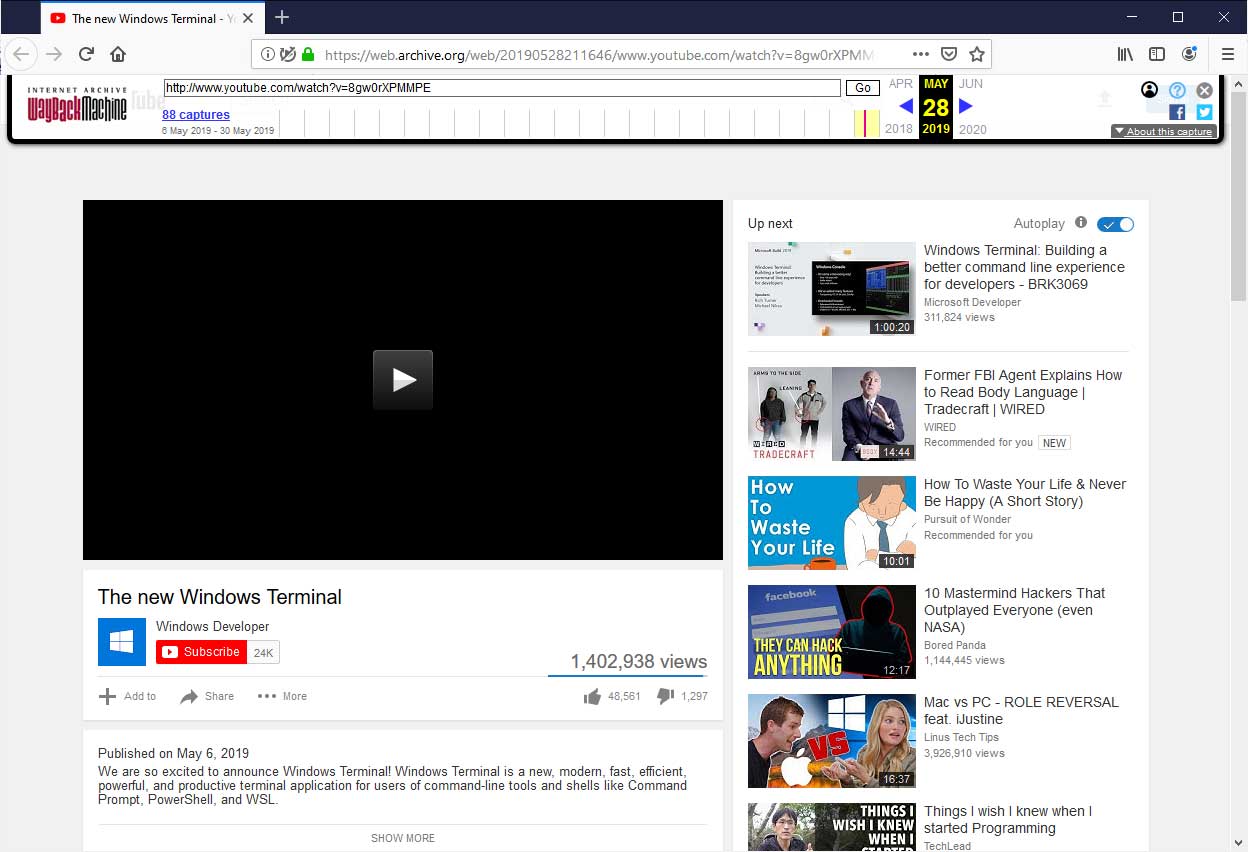Close the Wayback Machine toolbar
Image resolution: width=1248 pixels, height=852 pixels.
1205,90
